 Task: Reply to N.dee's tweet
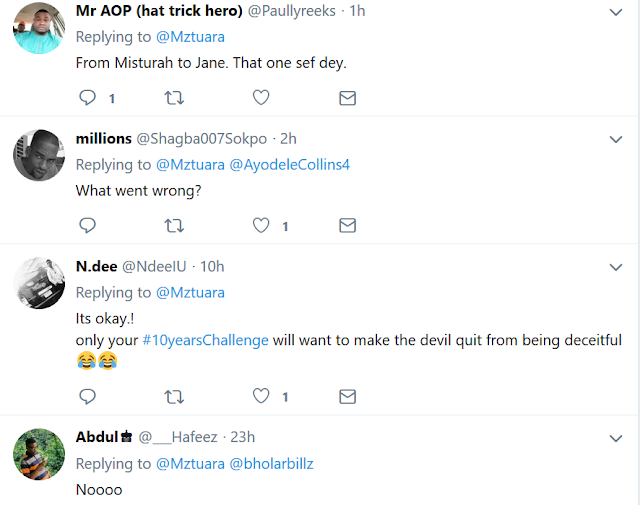click(x=87, y=397)
